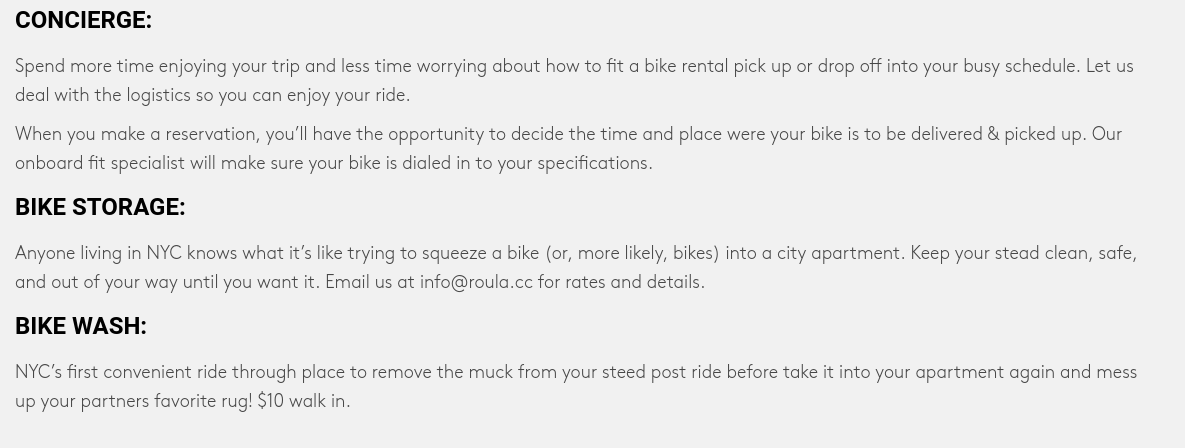Click the BIKE WASH heading
The image size is (1185, 448).
(81, 326)
